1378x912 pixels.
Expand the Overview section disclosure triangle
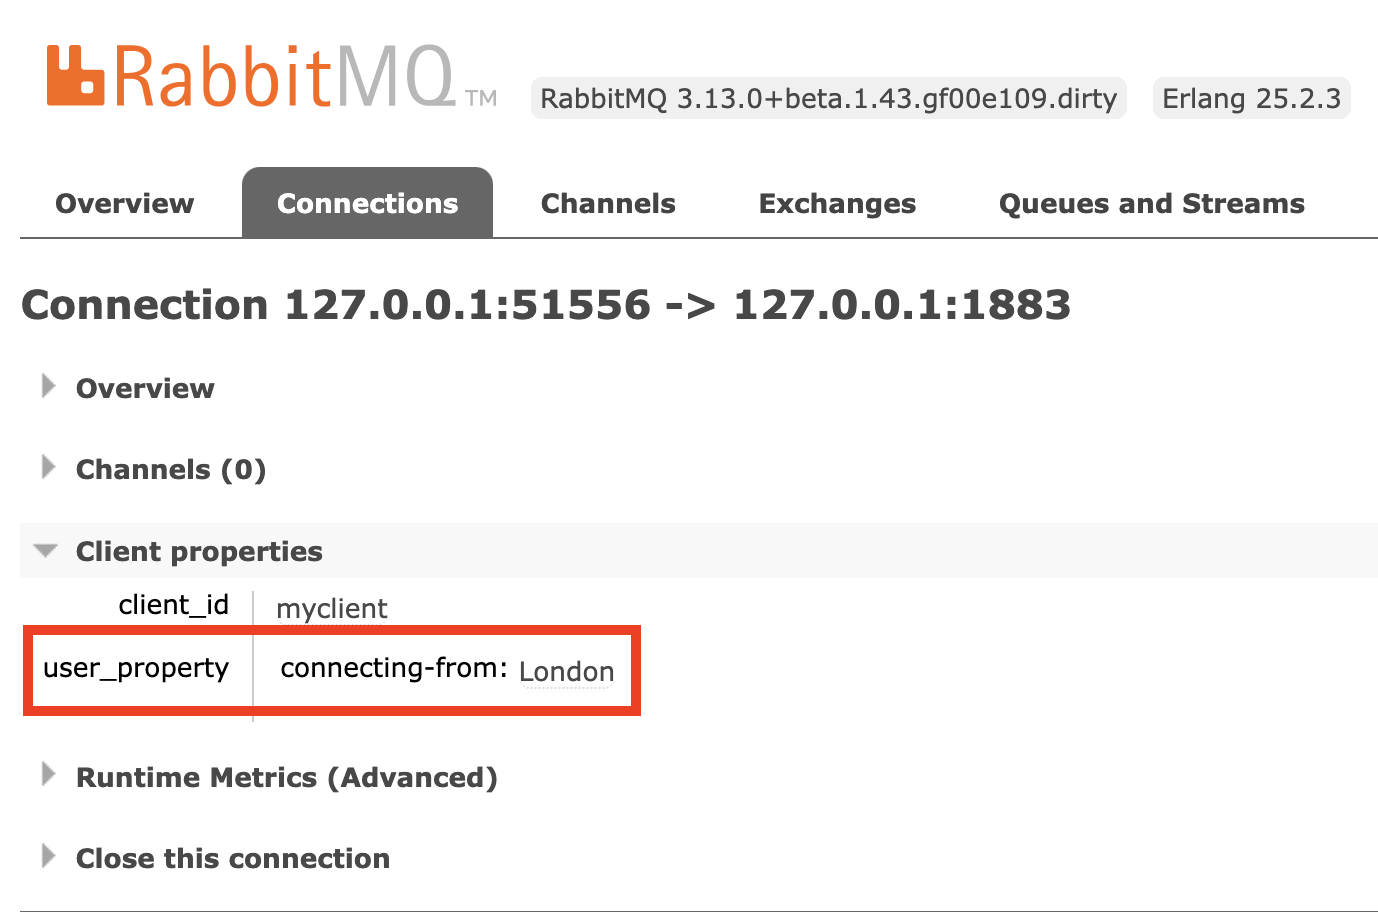[47, 387]
